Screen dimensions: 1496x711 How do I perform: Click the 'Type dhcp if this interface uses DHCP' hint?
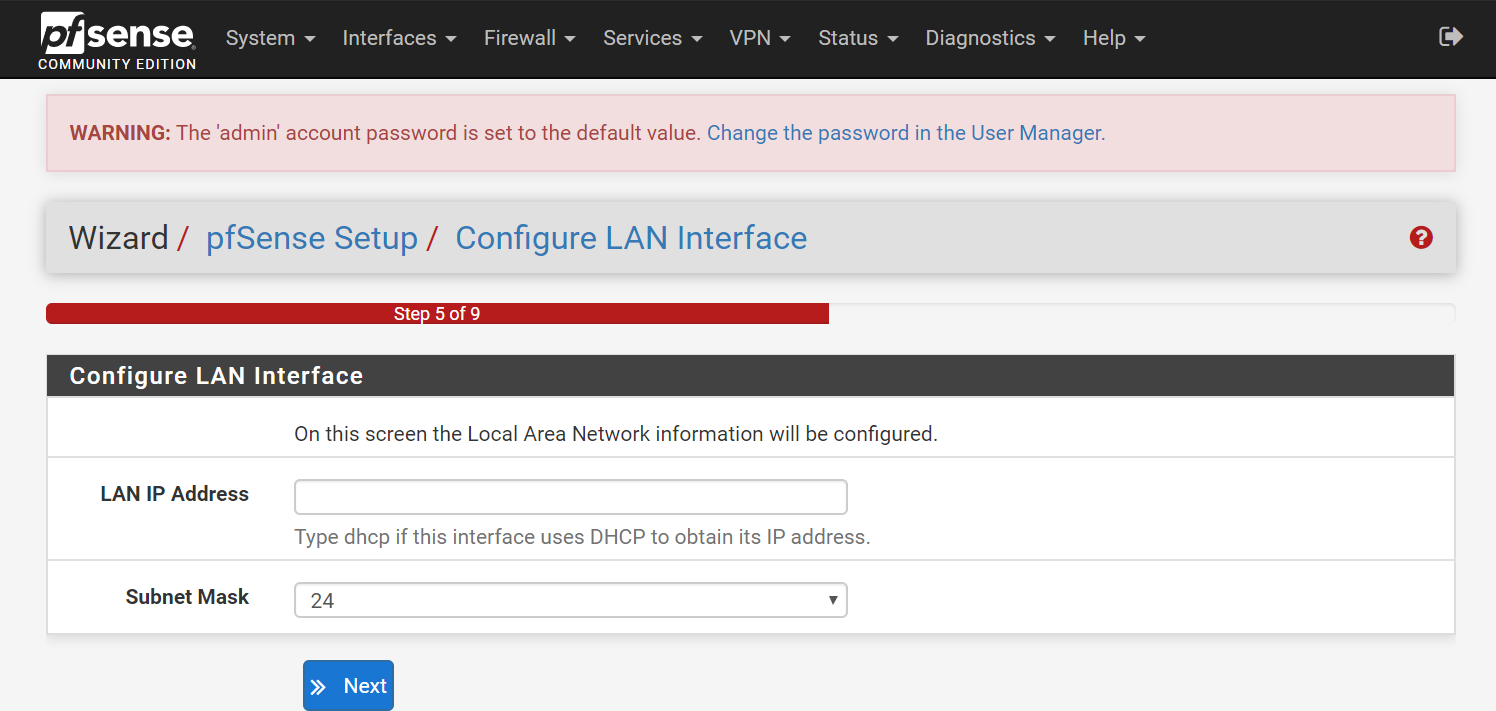(x=582, y=537)
